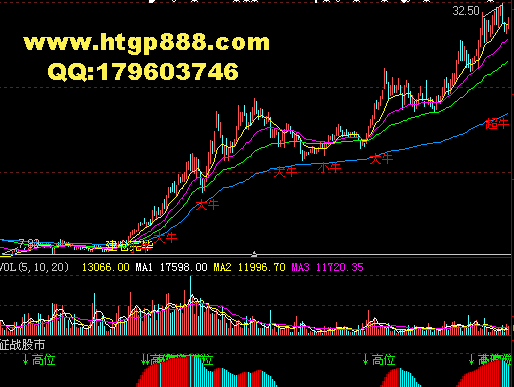
Task: Click the highest candlestick beside 32.50
Action: [502, 15]
